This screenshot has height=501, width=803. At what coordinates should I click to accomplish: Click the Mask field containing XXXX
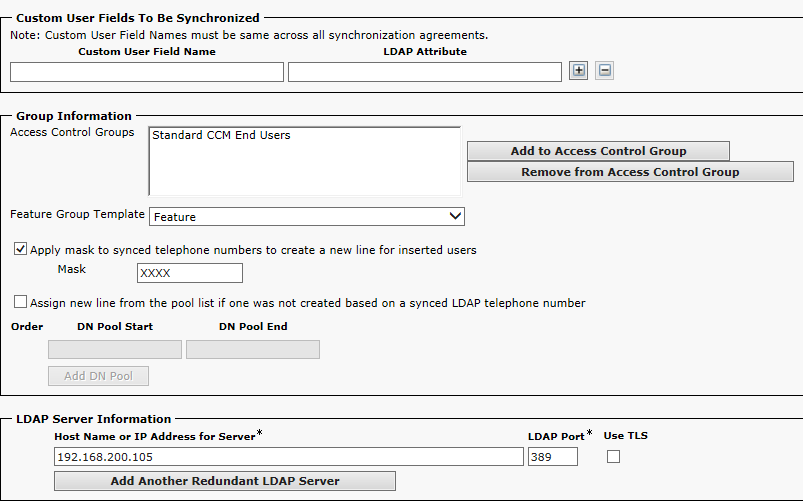[x=190, y=273]
